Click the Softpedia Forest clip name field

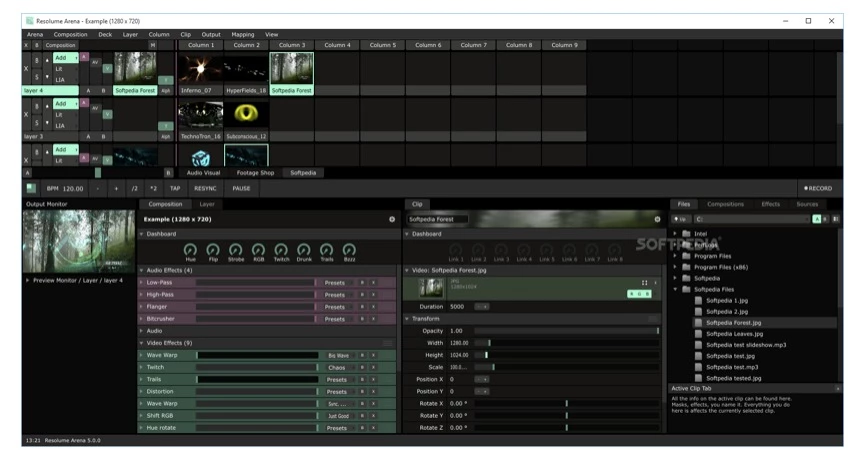(x=437, y=219)
